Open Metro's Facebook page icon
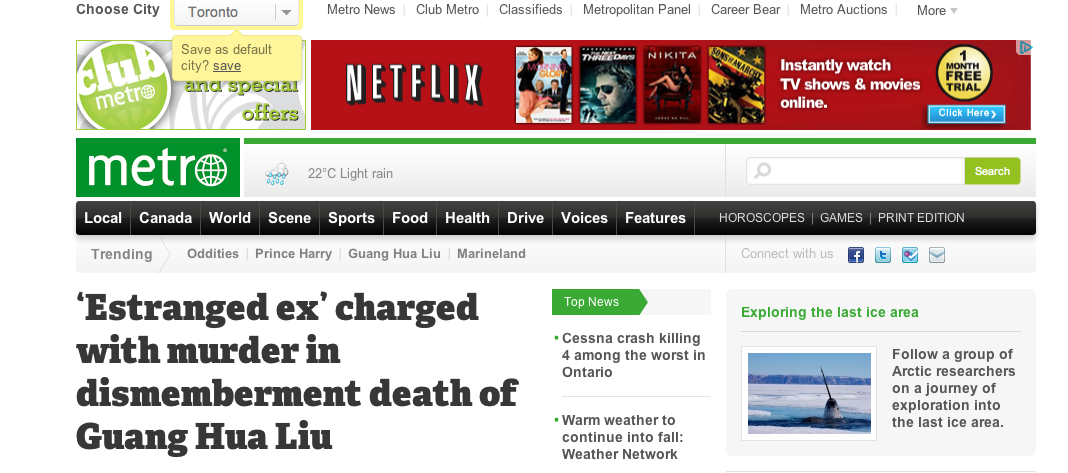1068x473 pixels. click(856, 255)
